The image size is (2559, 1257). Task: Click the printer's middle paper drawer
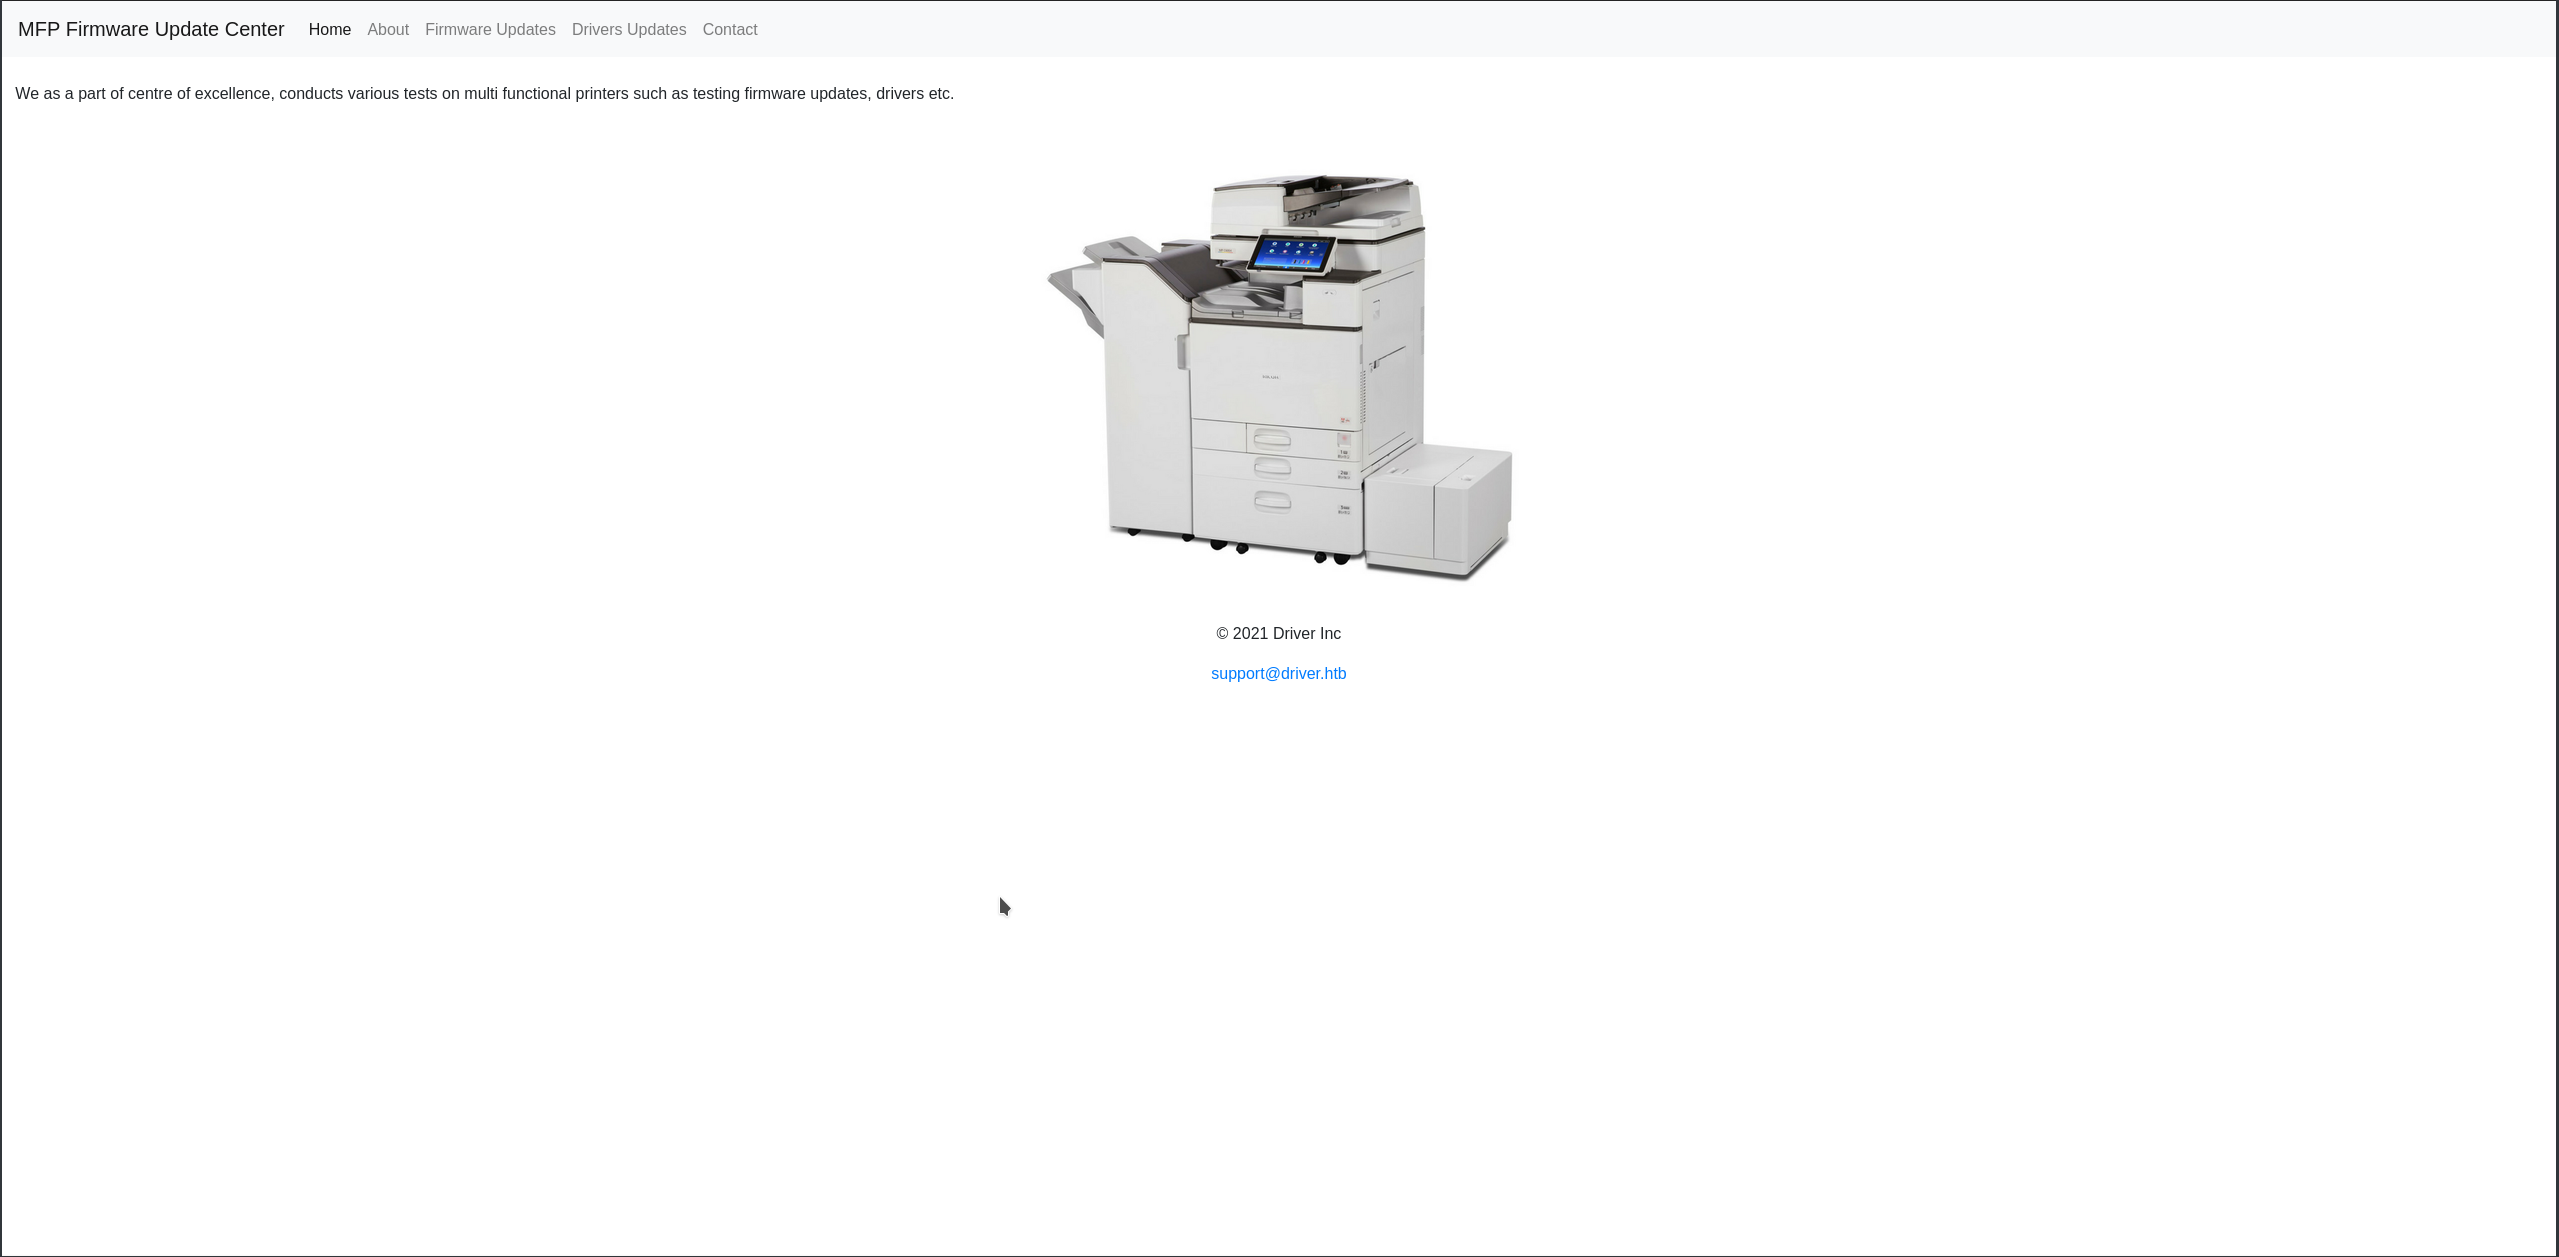[1272, 466]
